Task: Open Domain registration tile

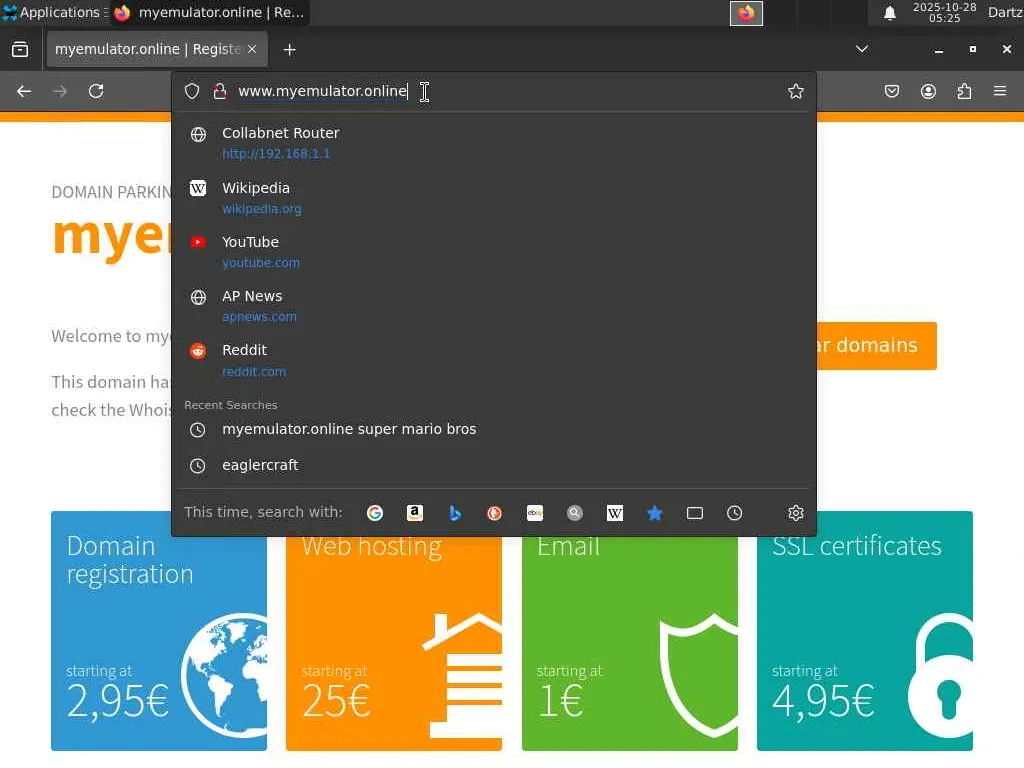Action: [x=159, y=631]
